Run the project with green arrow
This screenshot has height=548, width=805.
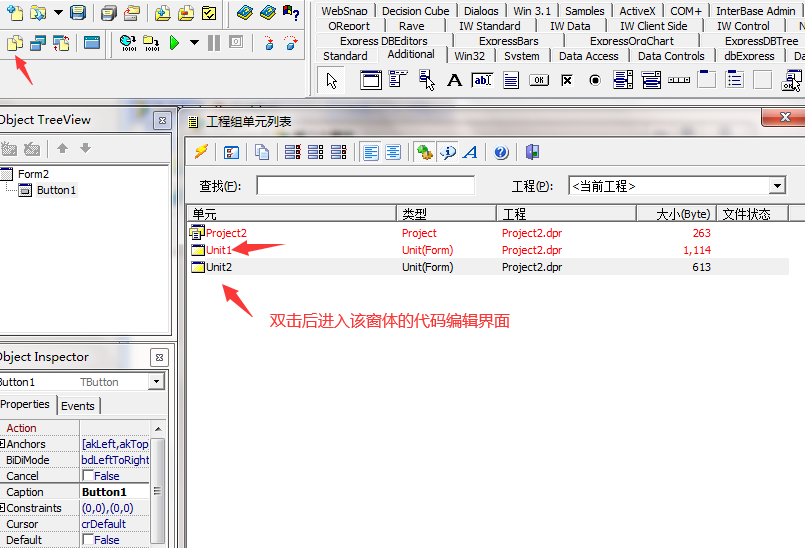[x=174, y=43]
